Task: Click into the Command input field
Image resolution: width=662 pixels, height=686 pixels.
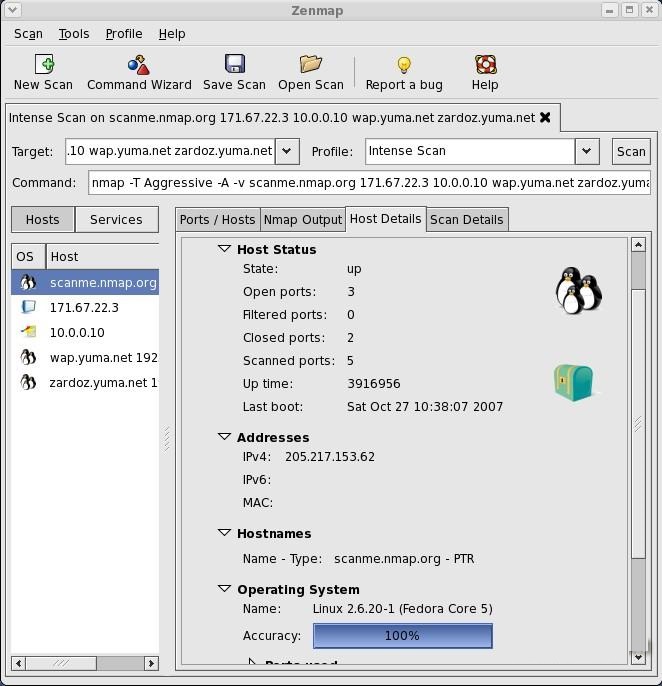Action: pyautogui.click(x=369, y=183)
